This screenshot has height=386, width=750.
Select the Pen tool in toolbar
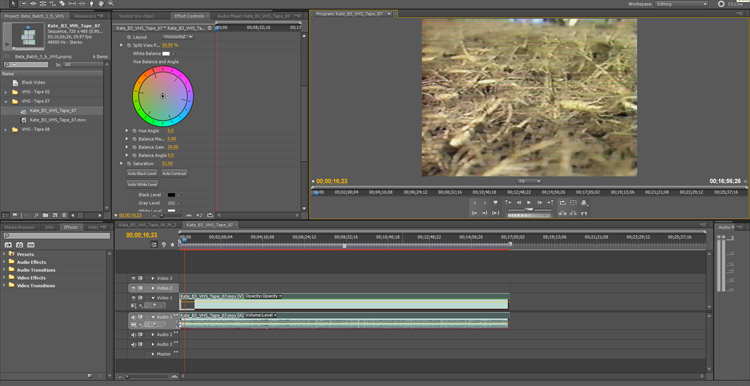point(91,3)
